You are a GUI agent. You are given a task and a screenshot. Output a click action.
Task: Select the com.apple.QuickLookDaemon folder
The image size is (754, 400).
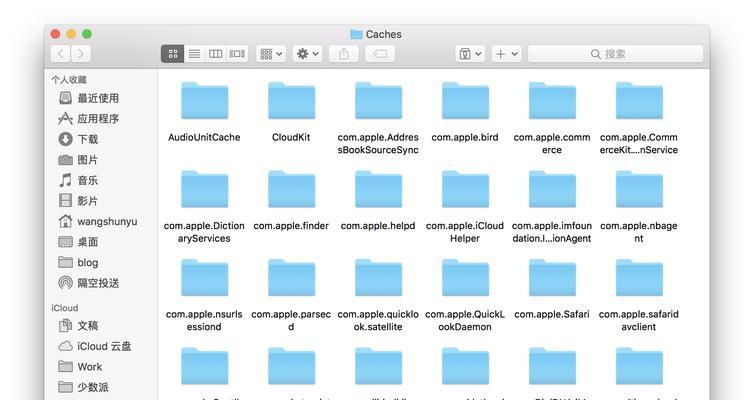(x=465, y=278)
